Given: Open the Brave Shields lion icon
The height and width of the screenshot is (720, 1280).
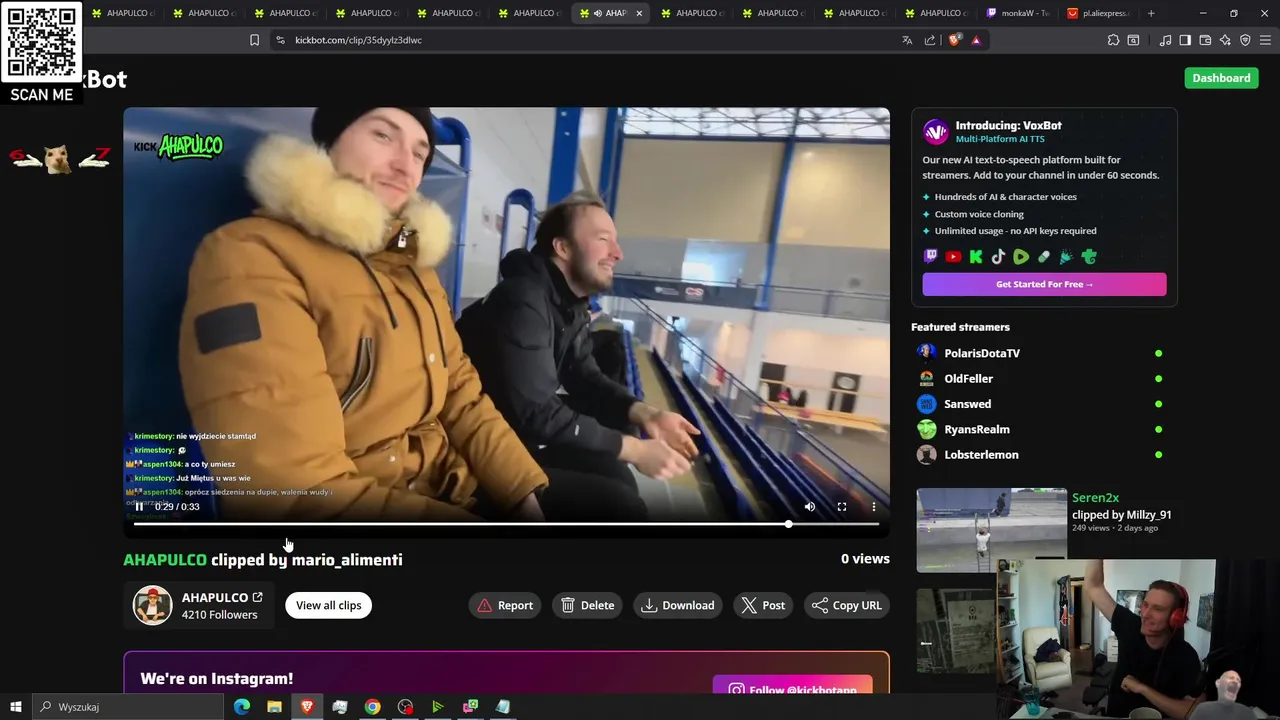Looking at the screenshot, I should pyautogui.click(x=954, y=40).
